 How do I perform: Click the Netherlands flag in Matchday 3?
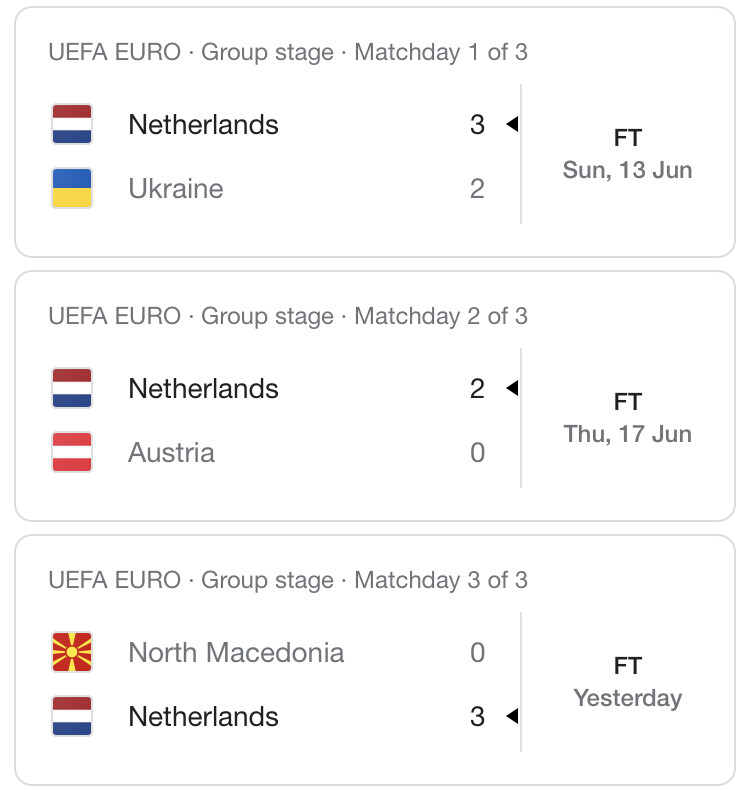[x=72, y=716]
